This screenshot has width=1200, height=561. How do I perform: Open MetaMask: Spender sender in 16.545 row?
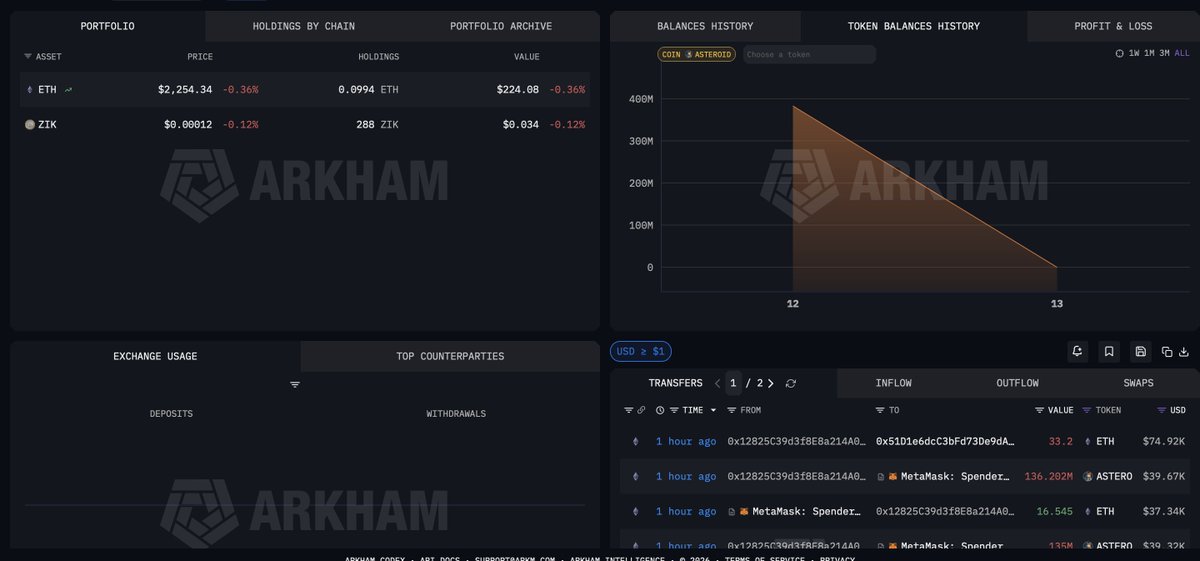click(806, 512)
